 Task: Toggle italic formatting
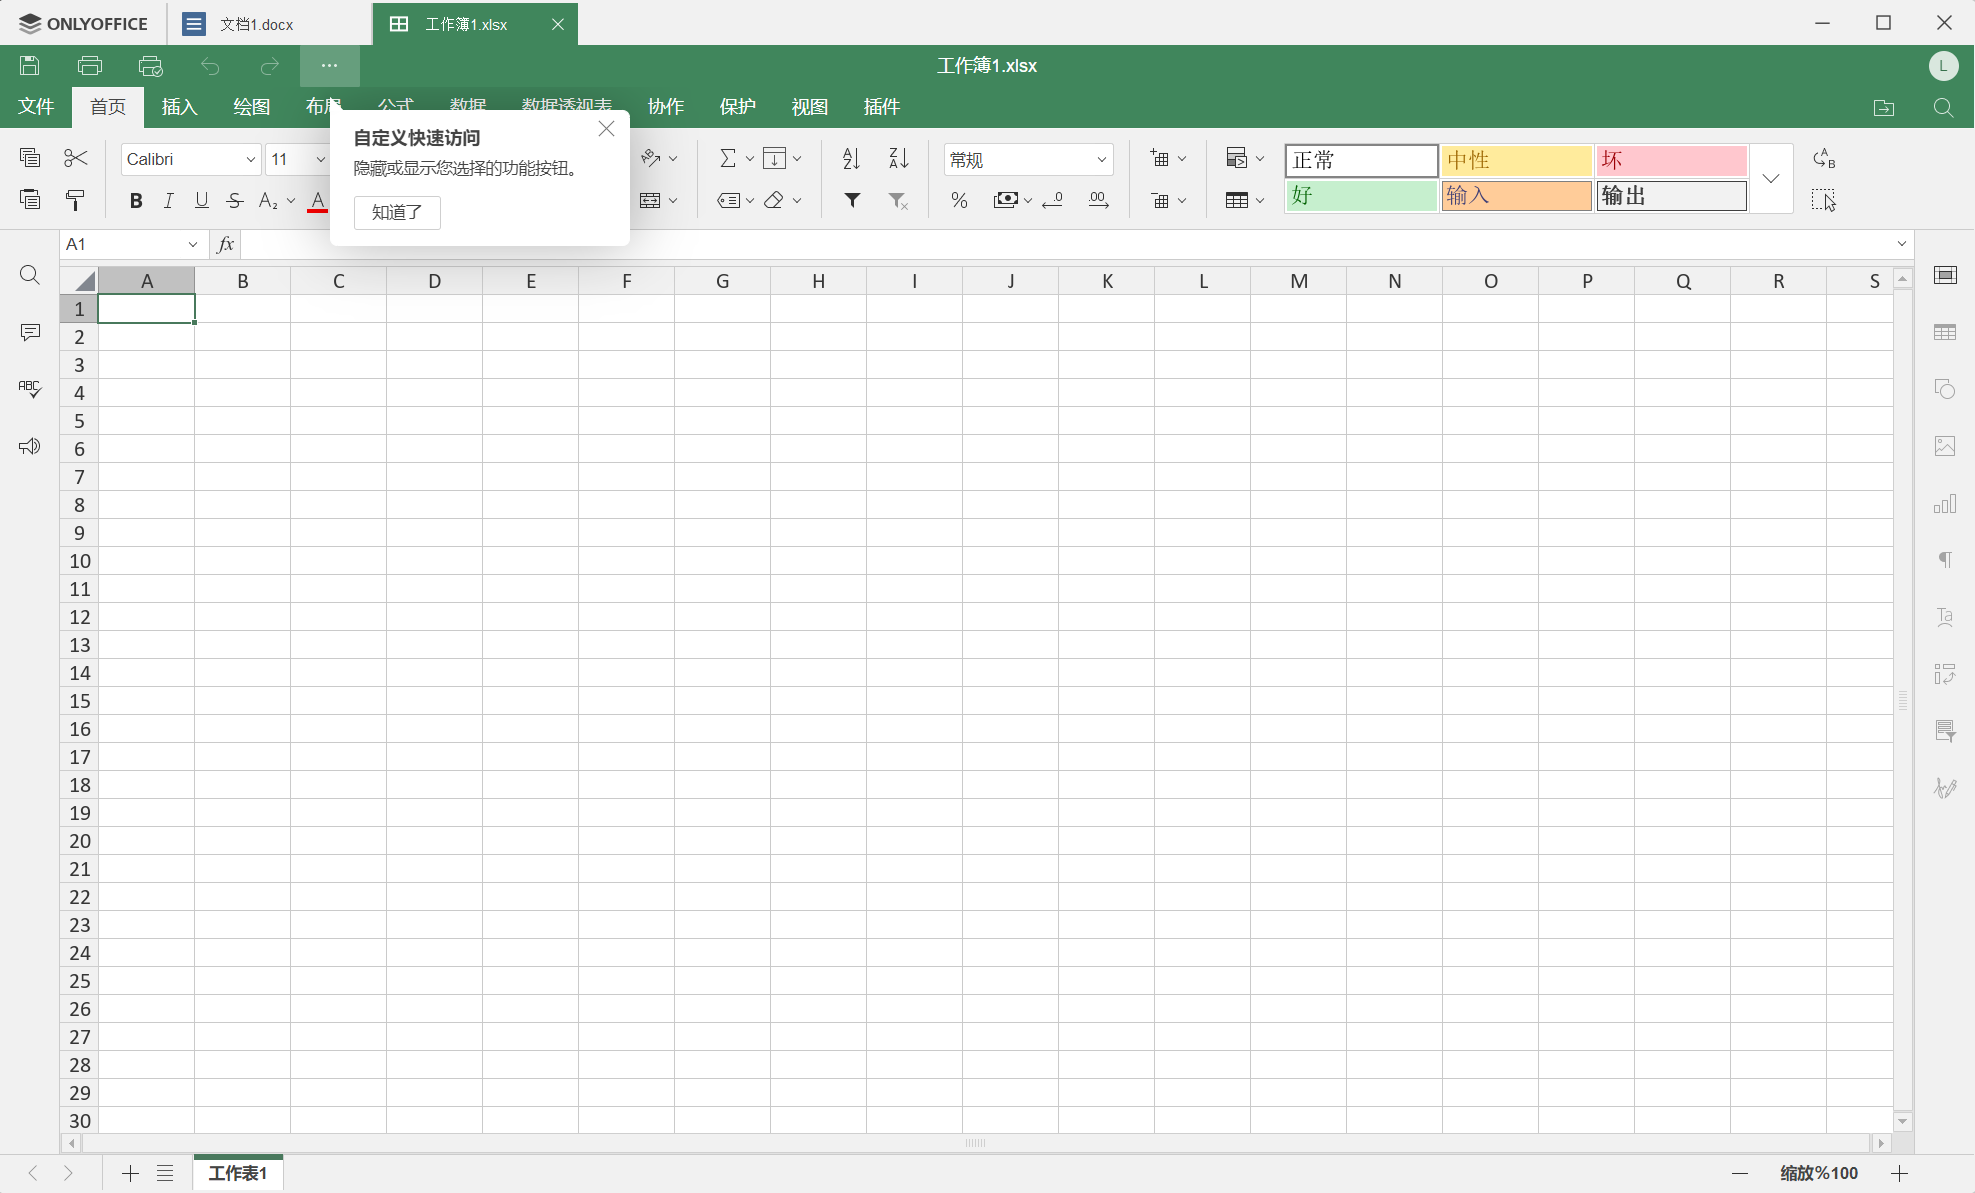coord(168,201)
